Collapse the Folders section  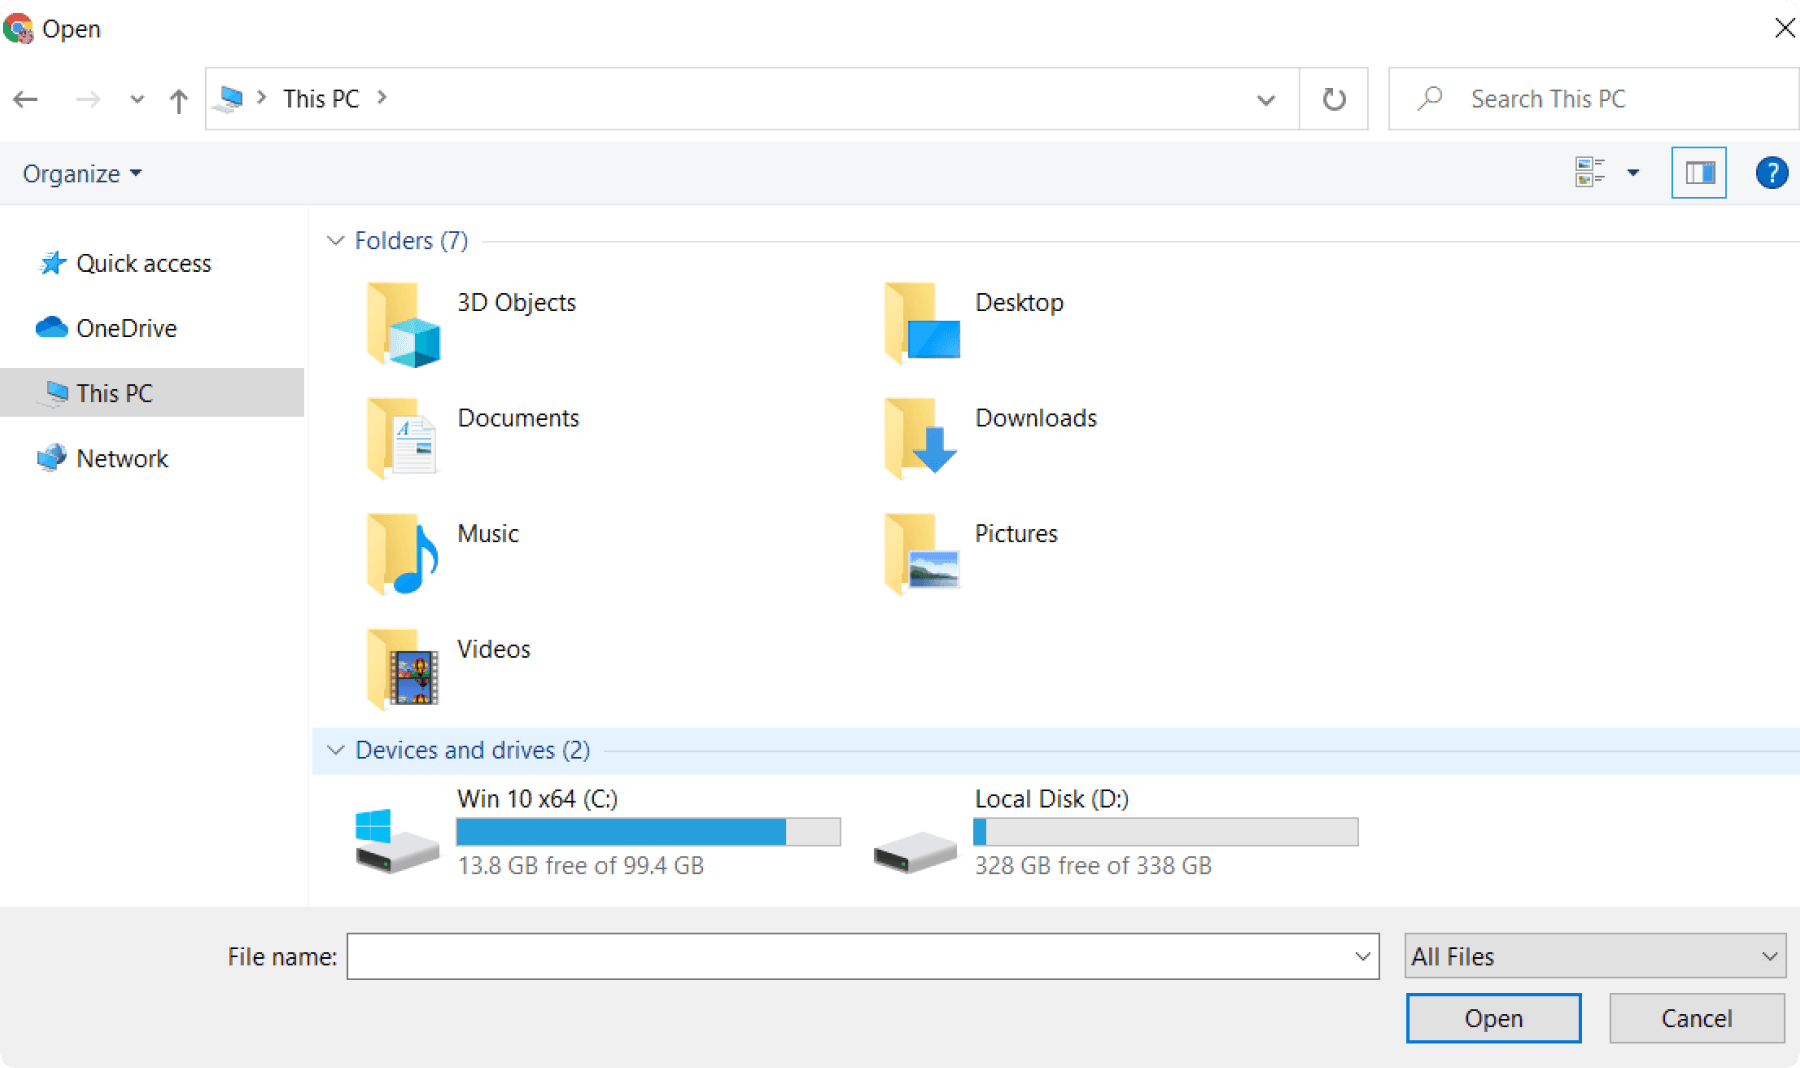[x=335, y=240]
